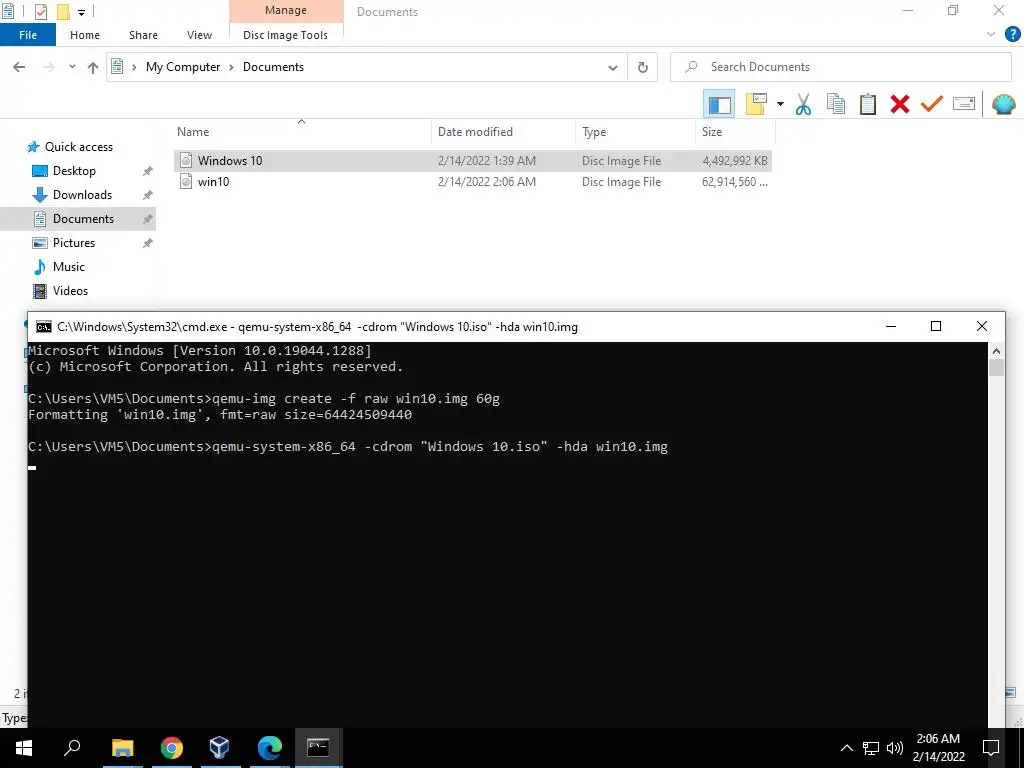The height and width of the screenshot is (768, 1024).
Task: Click the Email envelope toolbar icon
Action: coord(964,104)
